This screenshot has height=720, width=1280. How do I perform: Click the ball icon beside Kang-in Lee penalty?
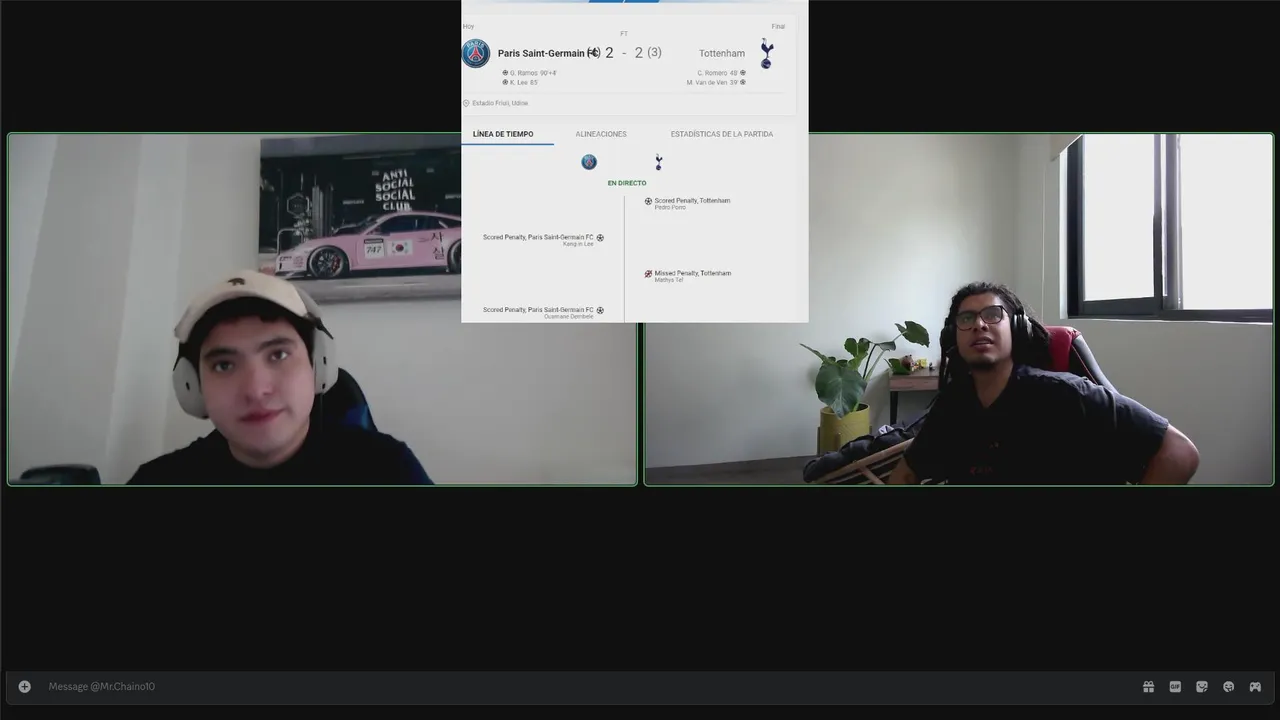pos(600,238)
